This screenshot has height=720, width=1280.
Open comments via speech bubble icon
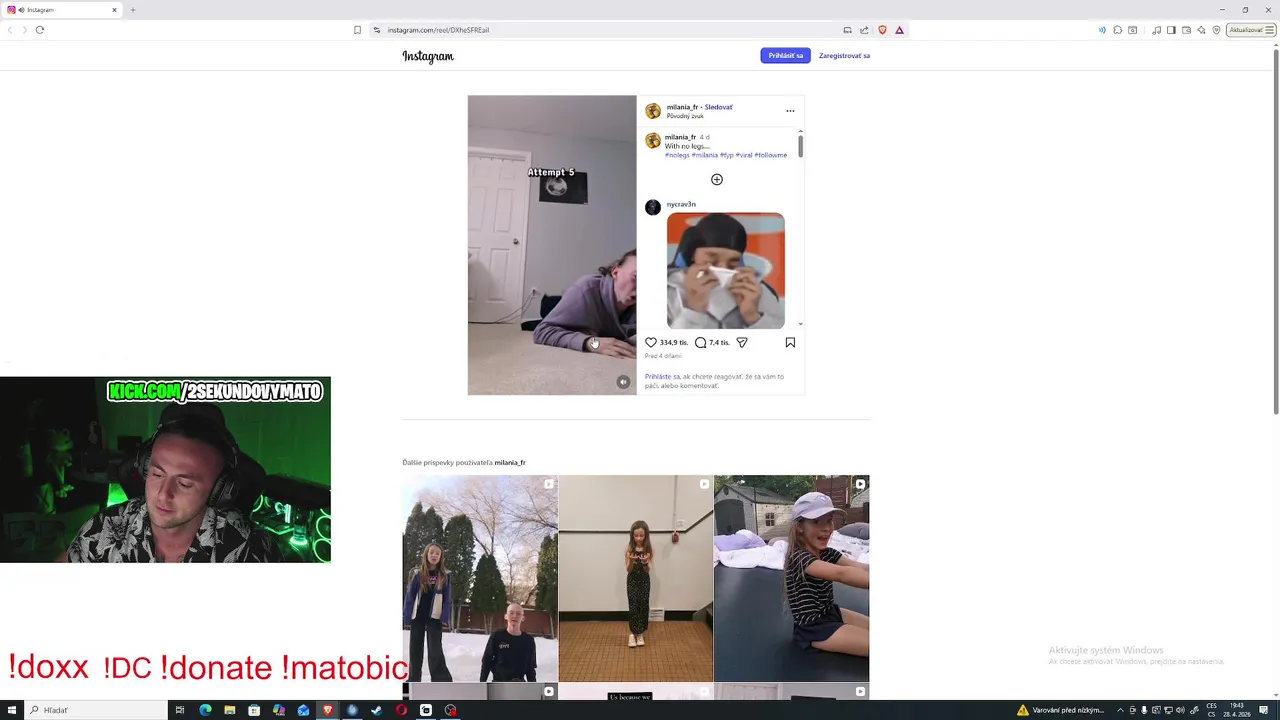point(700,342)
